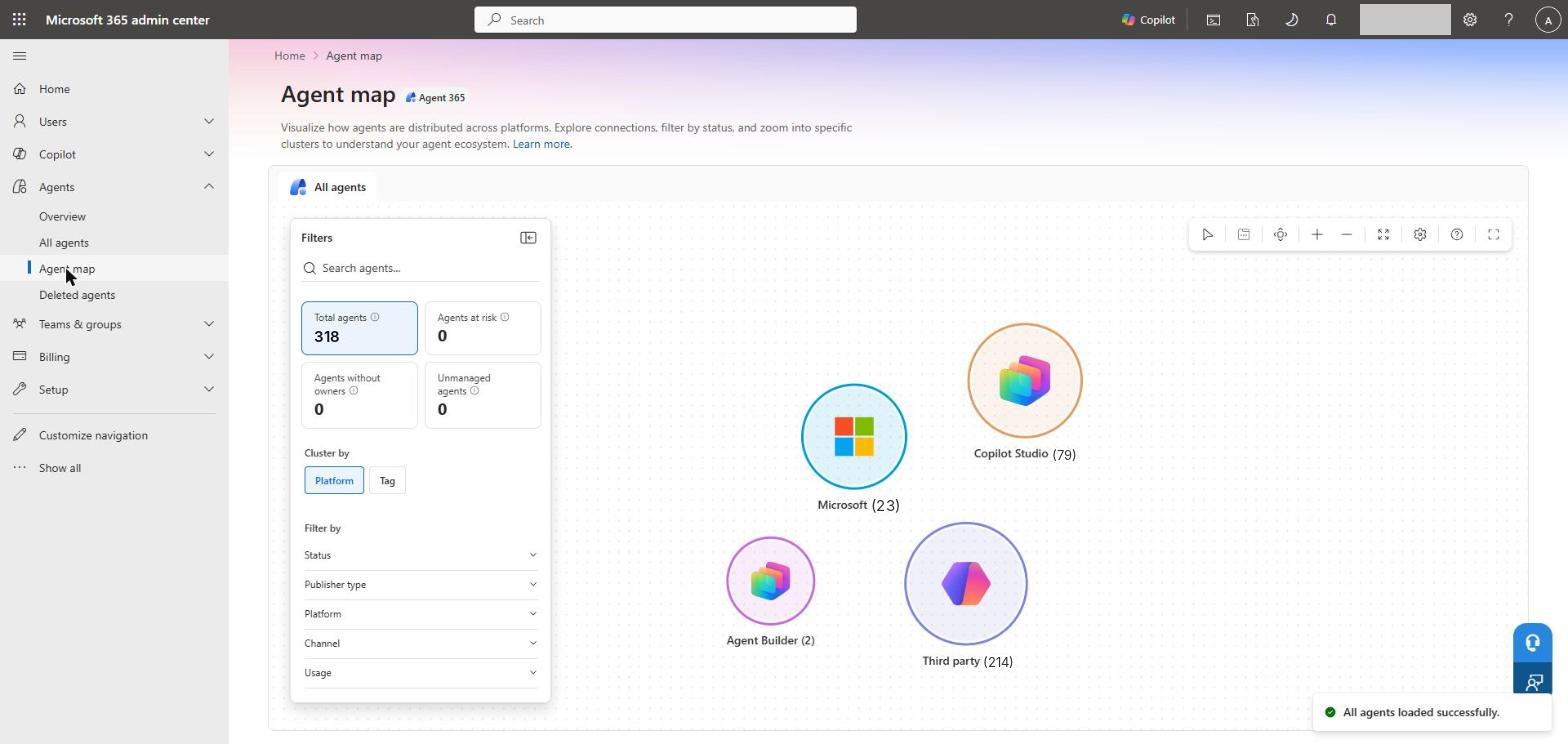Screen dimensions: 1568x744
Task: Expand the Platform filter dropdown
Action: coord(420,614)
